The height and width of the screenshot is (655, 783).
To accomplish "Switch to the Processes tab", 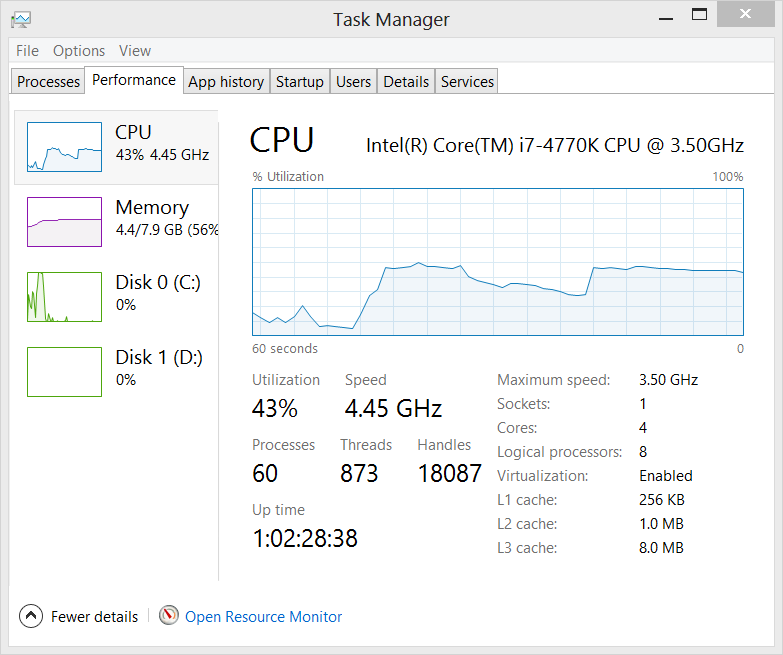I will tap(48, 81).
